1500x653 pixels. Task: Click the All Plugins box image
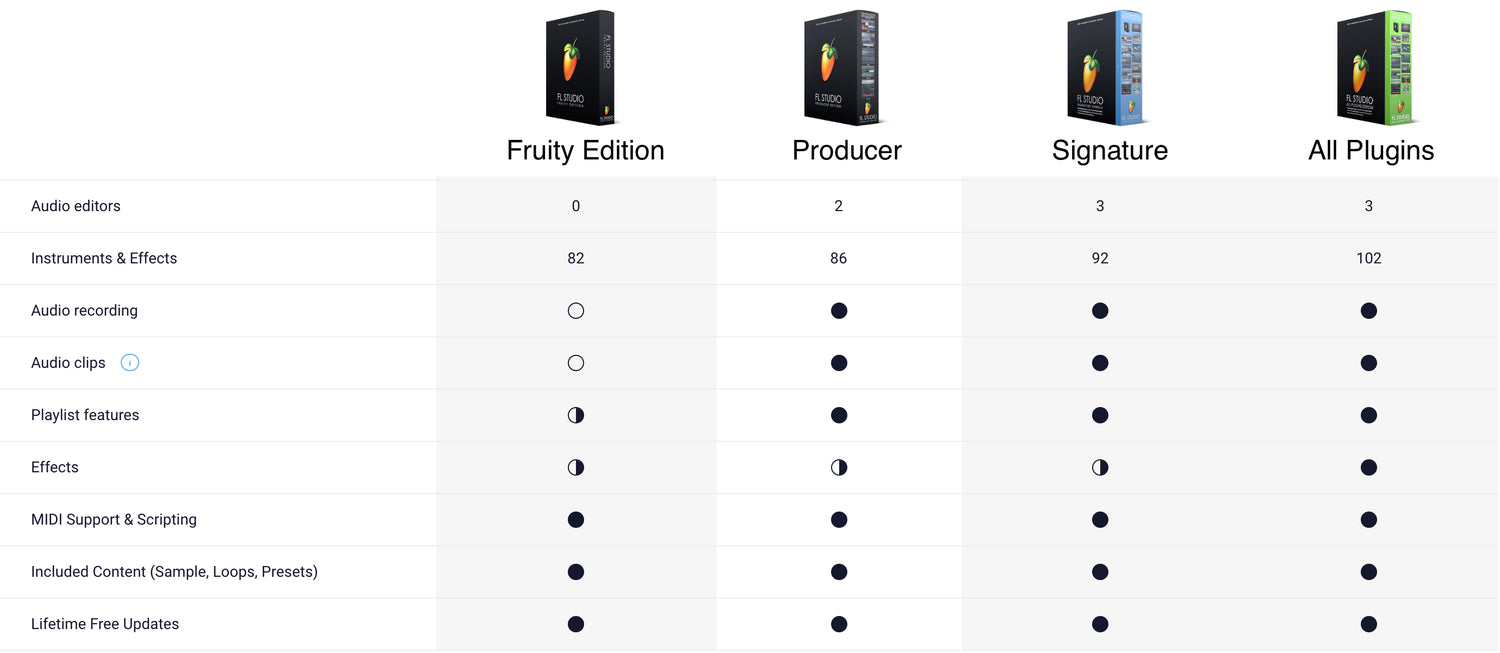click(x=1374, y=68)
